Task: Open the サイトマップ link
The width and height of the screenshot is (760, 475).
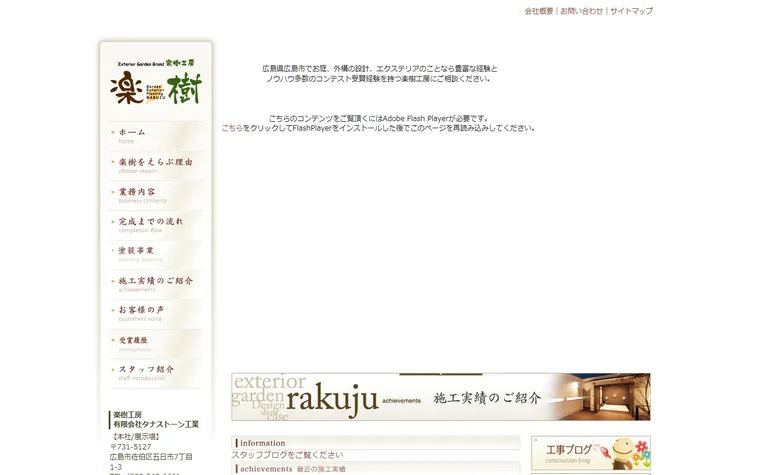Action: point(632,11)
